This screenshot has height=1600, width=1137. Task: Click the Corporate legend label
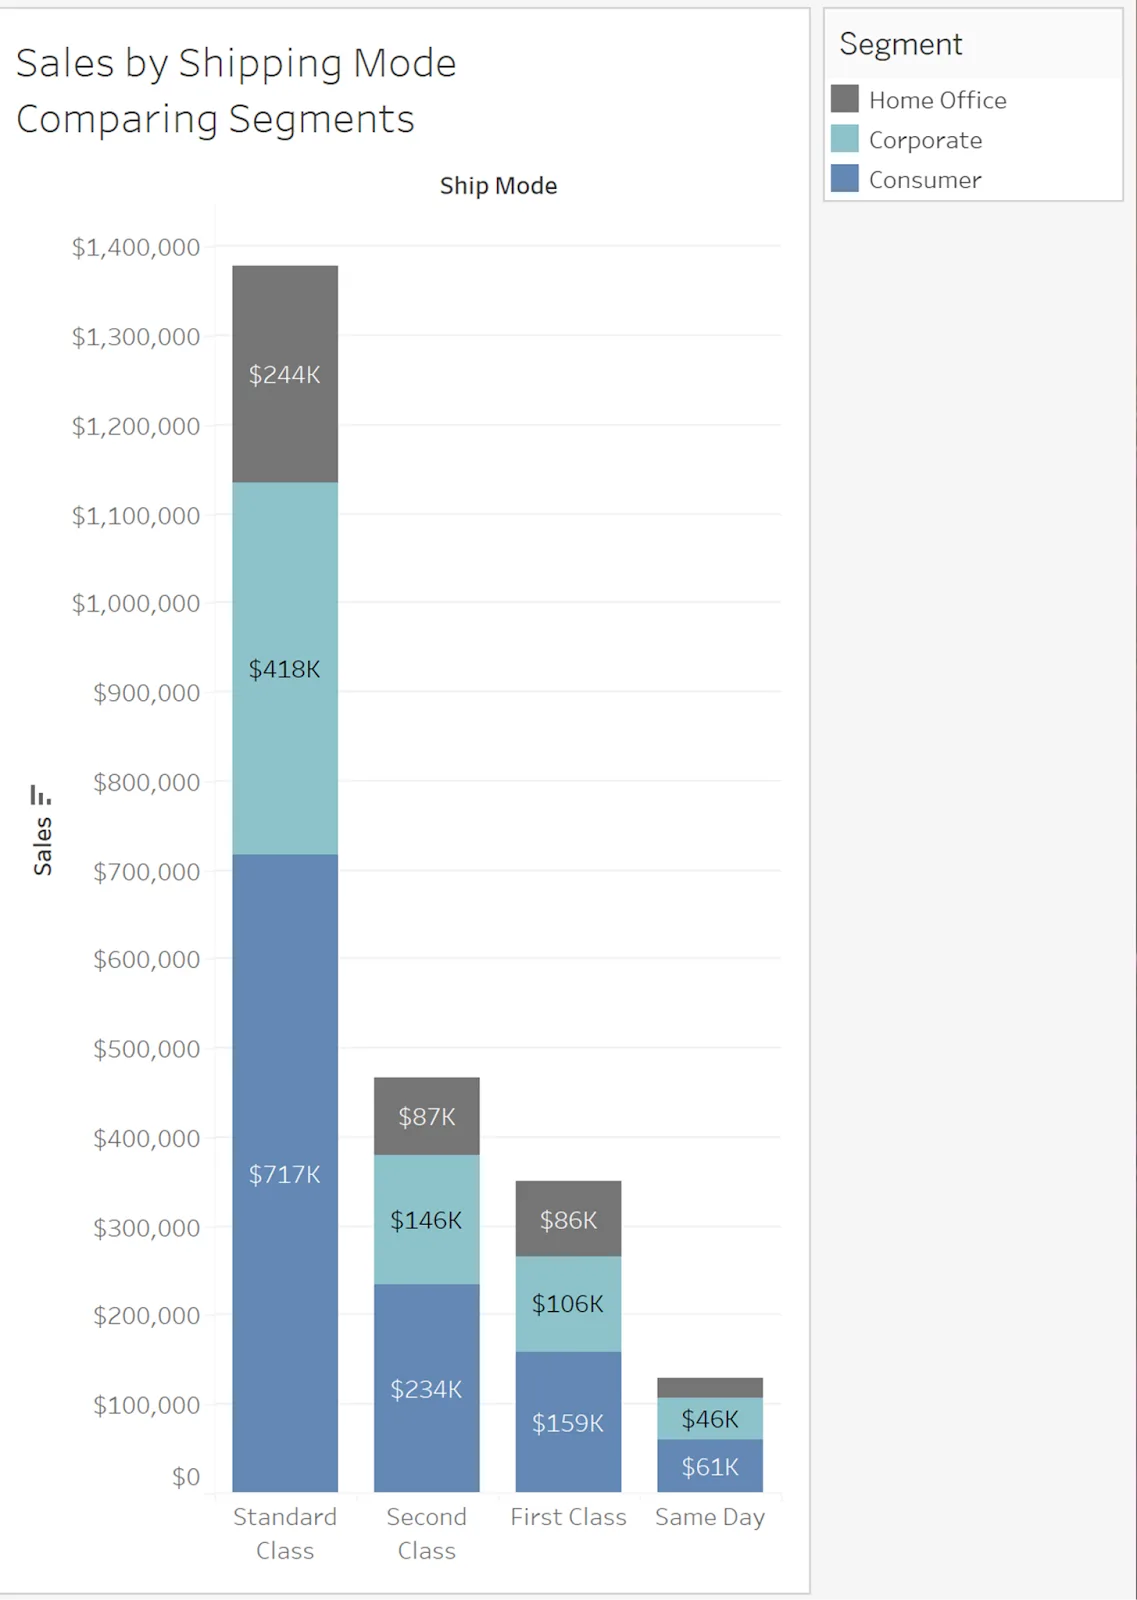925,140
